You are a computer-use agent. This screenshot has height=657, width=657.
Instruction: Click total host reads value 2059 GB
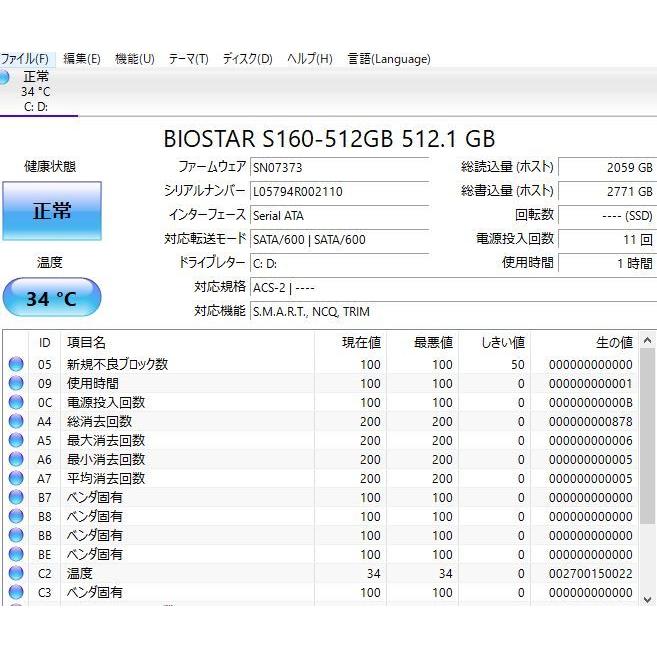[x=607, y=168]
